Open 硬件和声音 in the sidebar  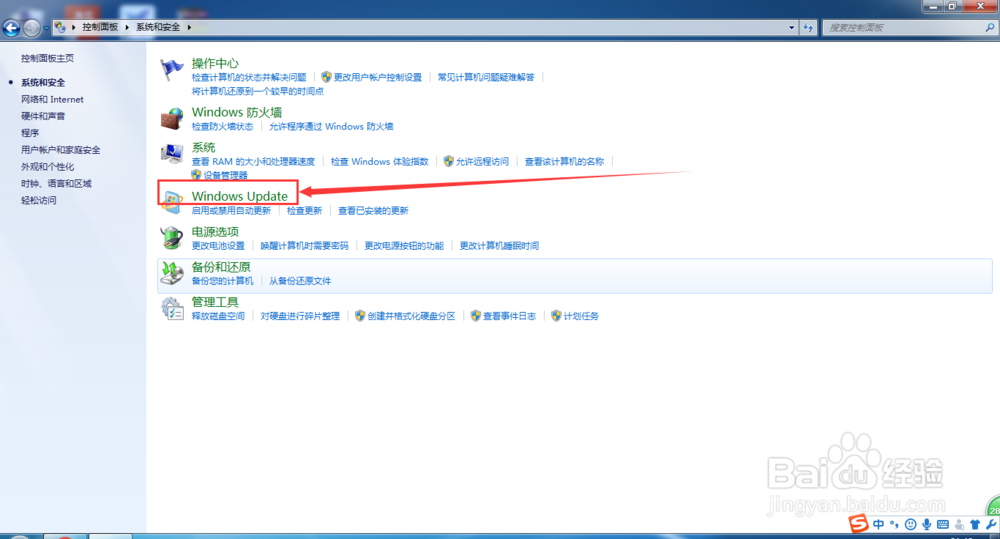tap(43, 116)
